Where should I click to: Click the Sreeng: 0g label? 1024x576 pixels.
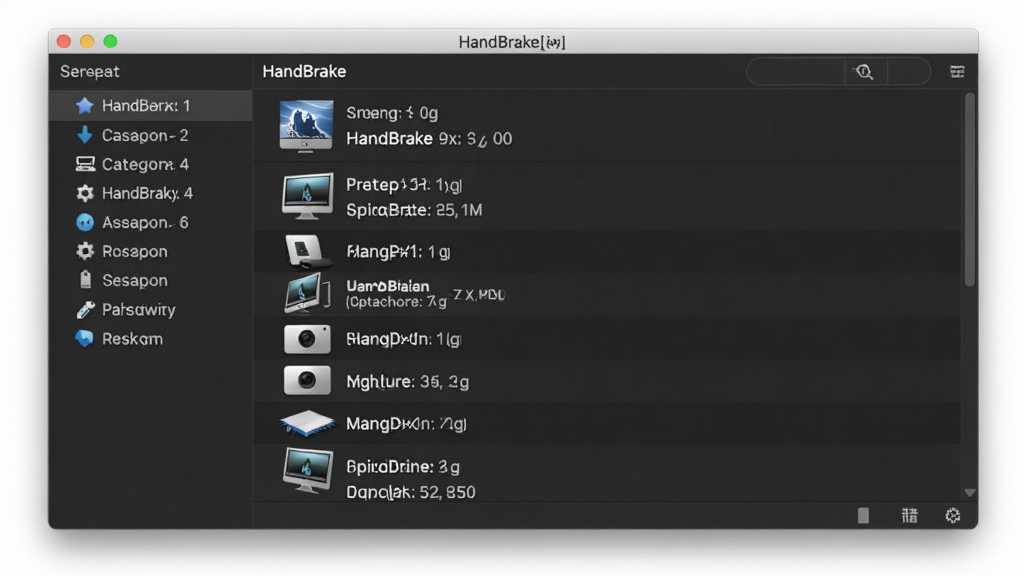coord(392,113)
